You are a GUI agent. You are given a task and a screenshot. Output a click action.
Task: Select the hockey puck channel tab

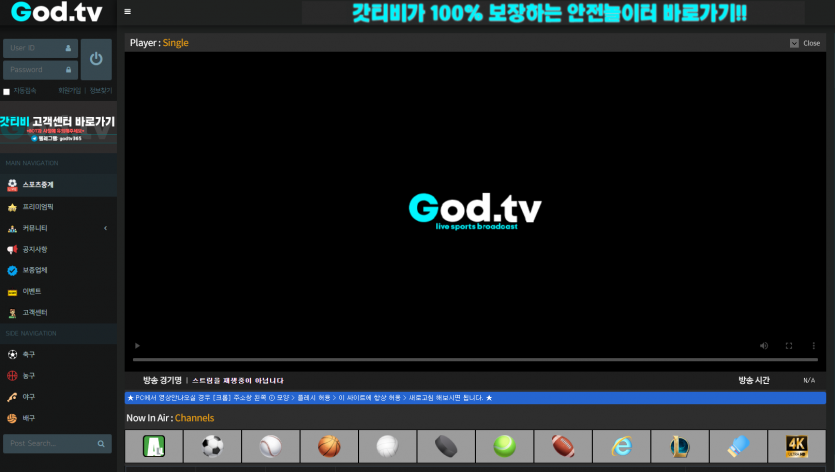[x=446, y=446]
